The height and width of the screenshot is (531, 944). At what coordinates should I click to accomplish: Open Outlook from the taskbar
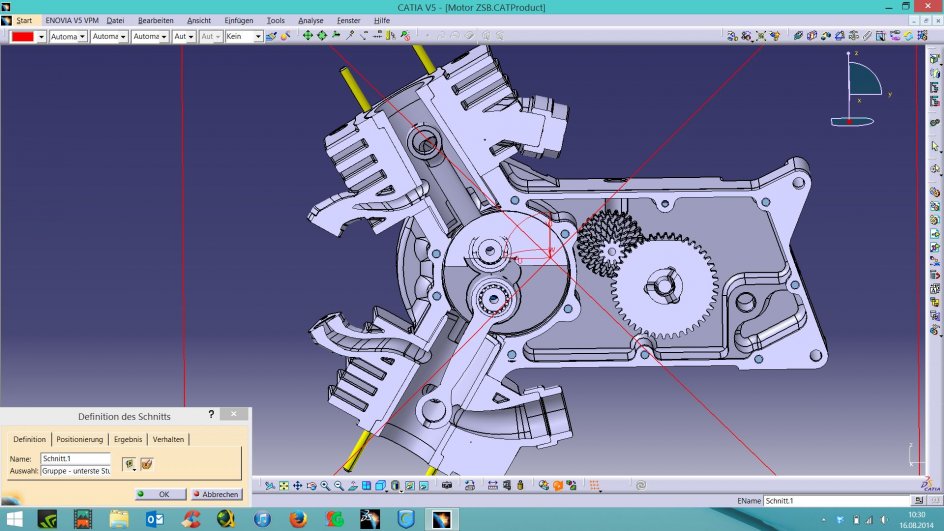click(x=155, y=518)
